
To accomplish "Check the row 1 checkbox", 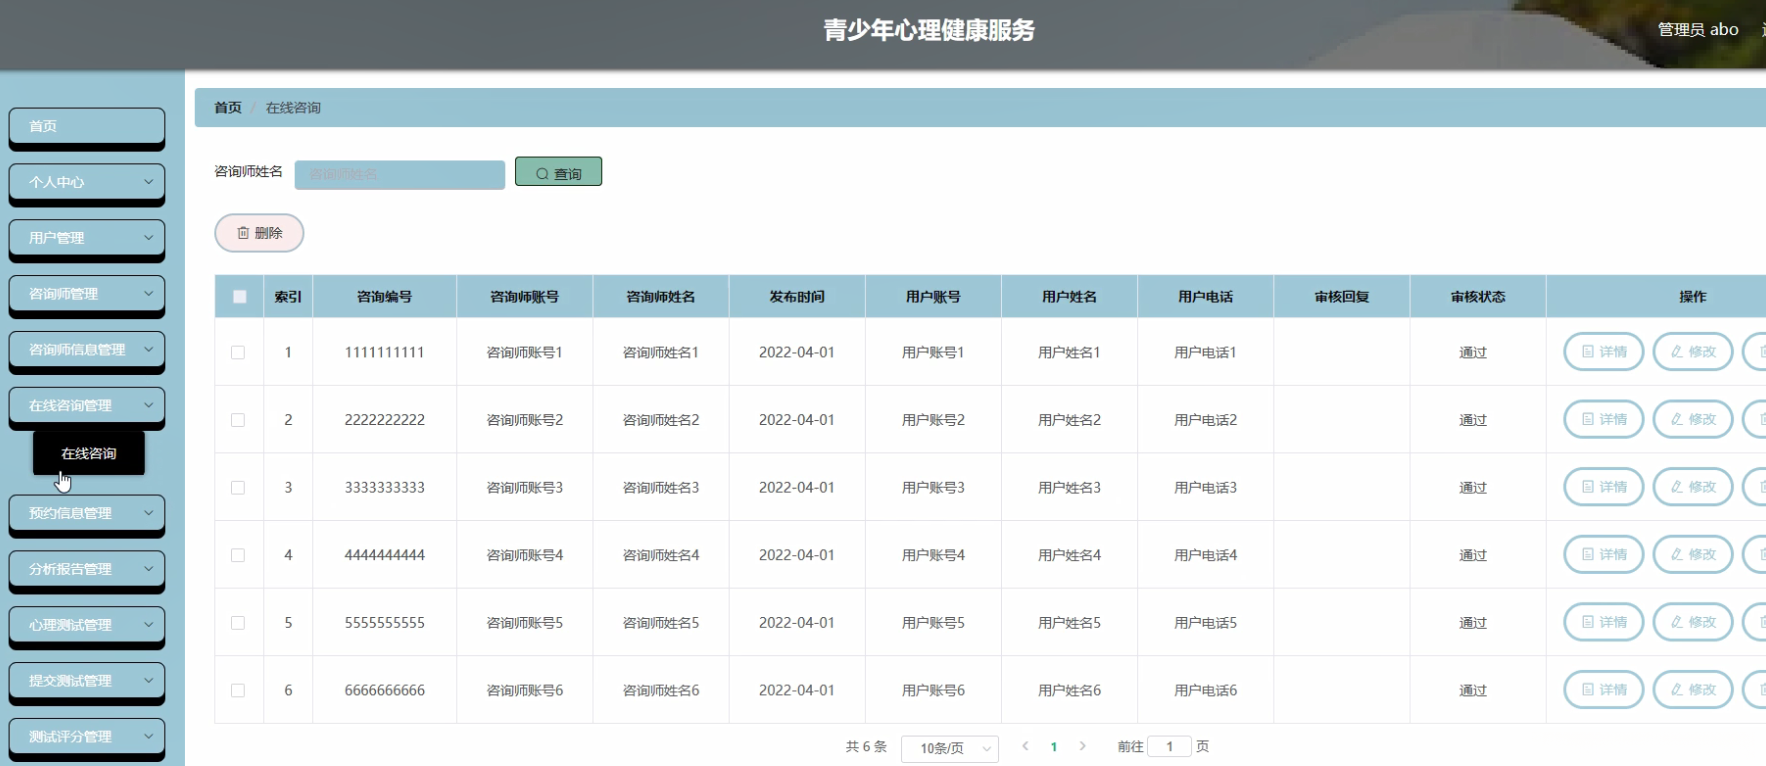I will pos(238,352).
